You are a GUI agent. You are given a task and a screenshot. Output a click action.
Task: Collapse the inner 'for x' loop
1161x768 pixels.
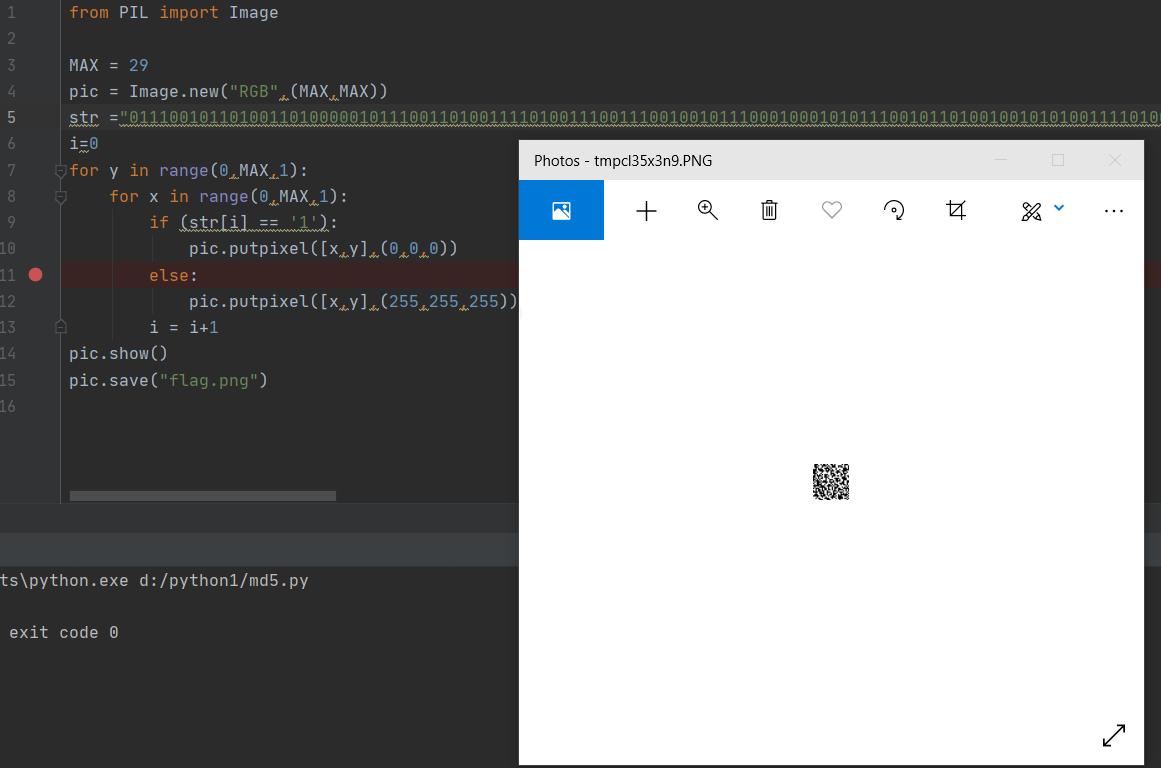[x=60, y=197]
